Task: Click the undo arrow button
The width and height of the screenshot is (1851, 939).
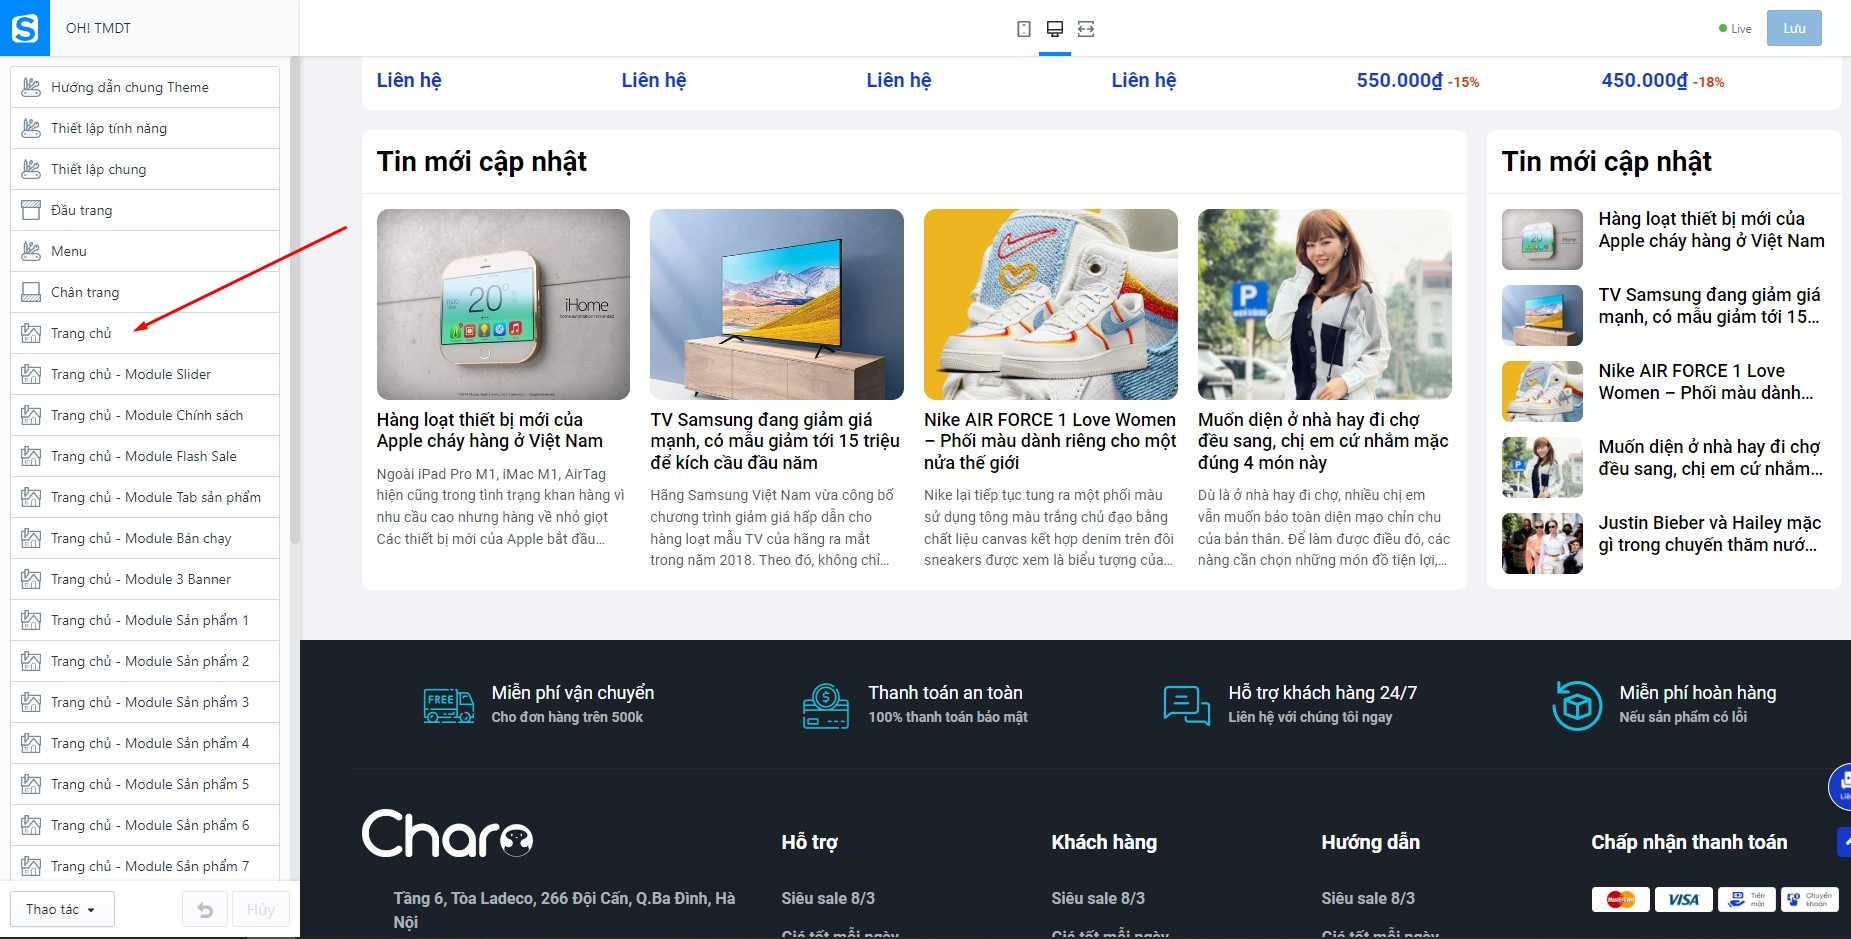Action: point(205,909)
